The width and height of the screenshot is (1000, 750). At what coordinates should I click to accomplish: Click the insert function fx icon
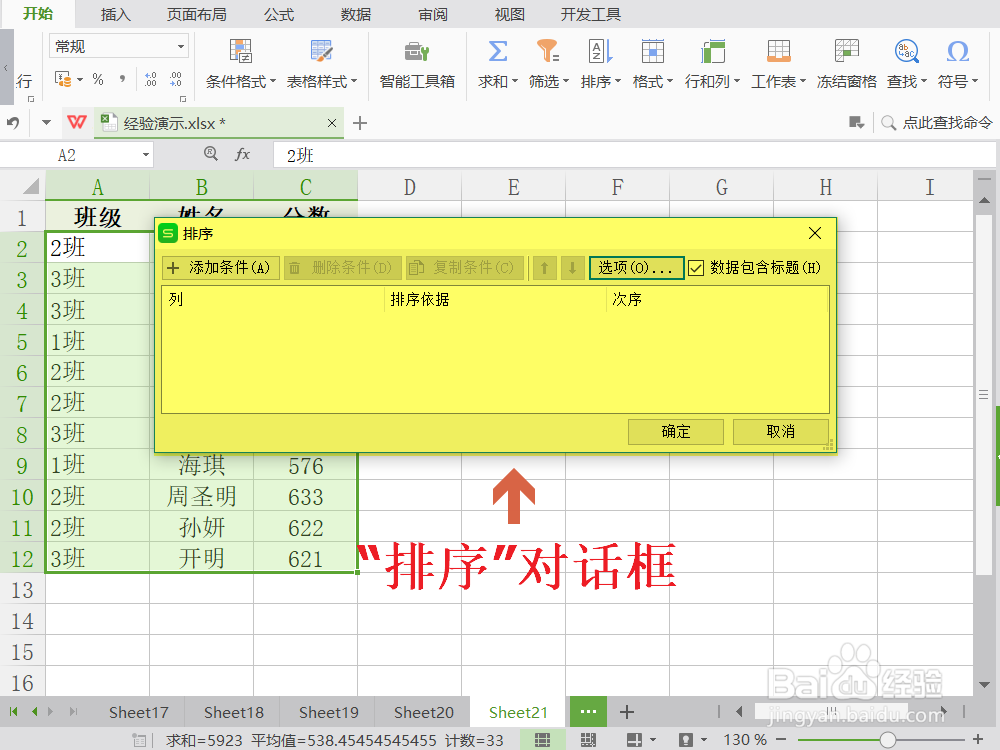(242, 154)
